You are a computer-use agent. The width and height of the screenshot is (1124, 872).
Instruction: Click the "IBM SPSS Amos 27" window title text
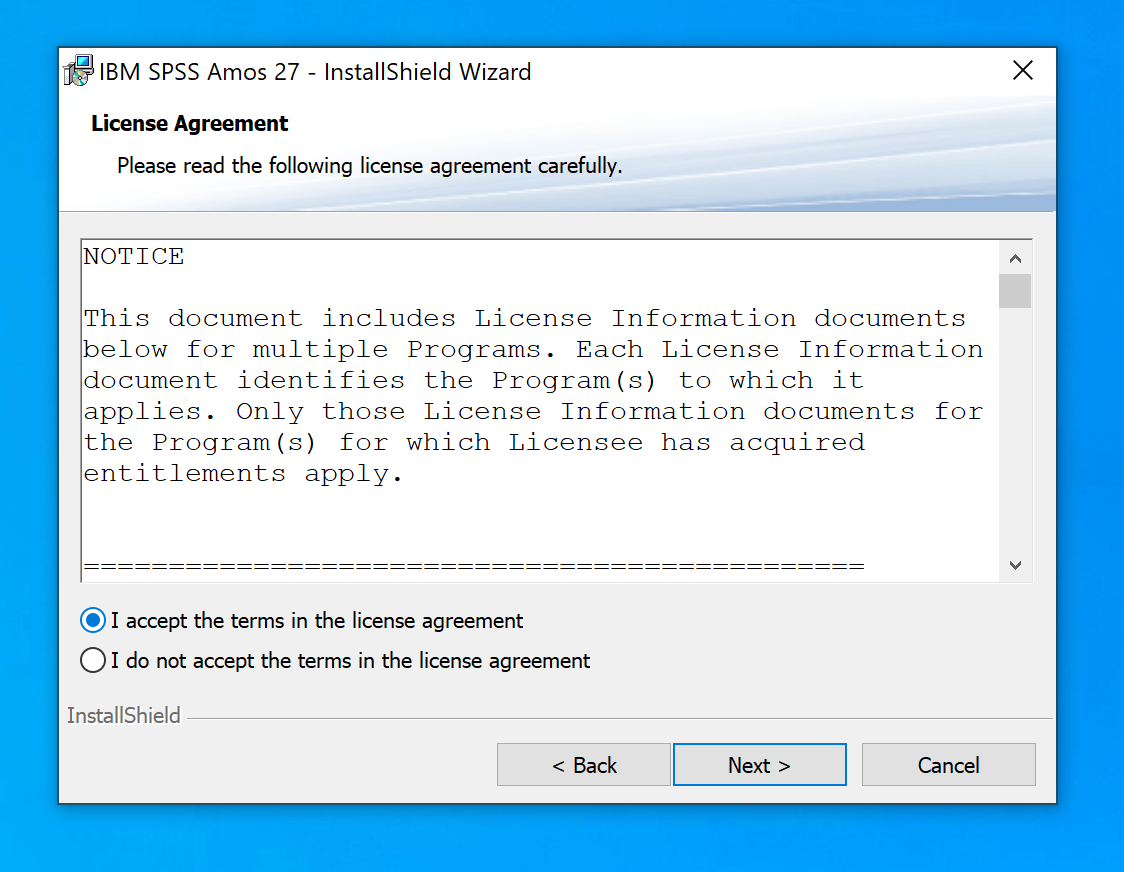coord(315,72)
